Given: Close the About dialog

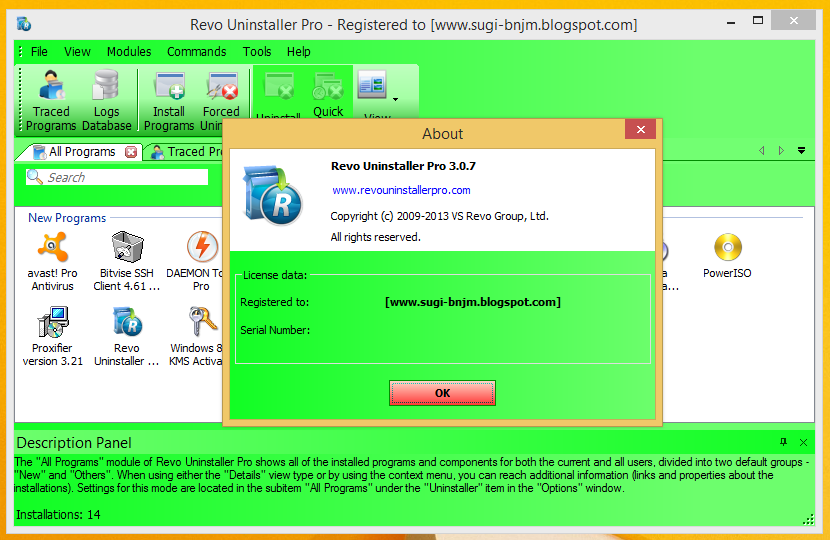Looking at the screenshot, I should click(x=640, y=130).
